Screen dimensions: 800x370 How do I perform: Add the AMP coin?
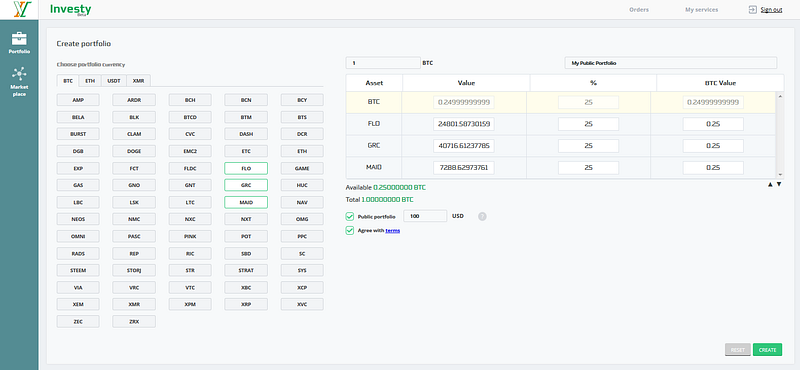(x=78, y=100)
